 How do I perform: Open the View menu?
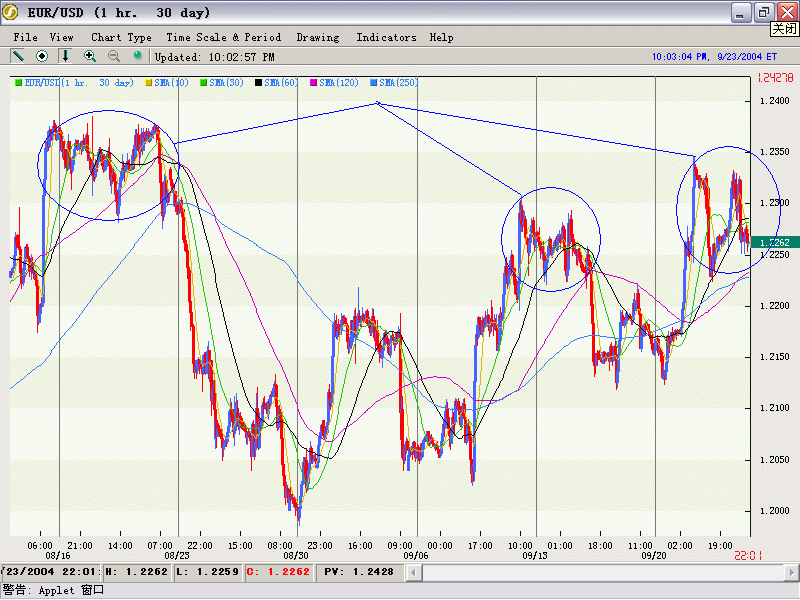[x=62, y=37]
